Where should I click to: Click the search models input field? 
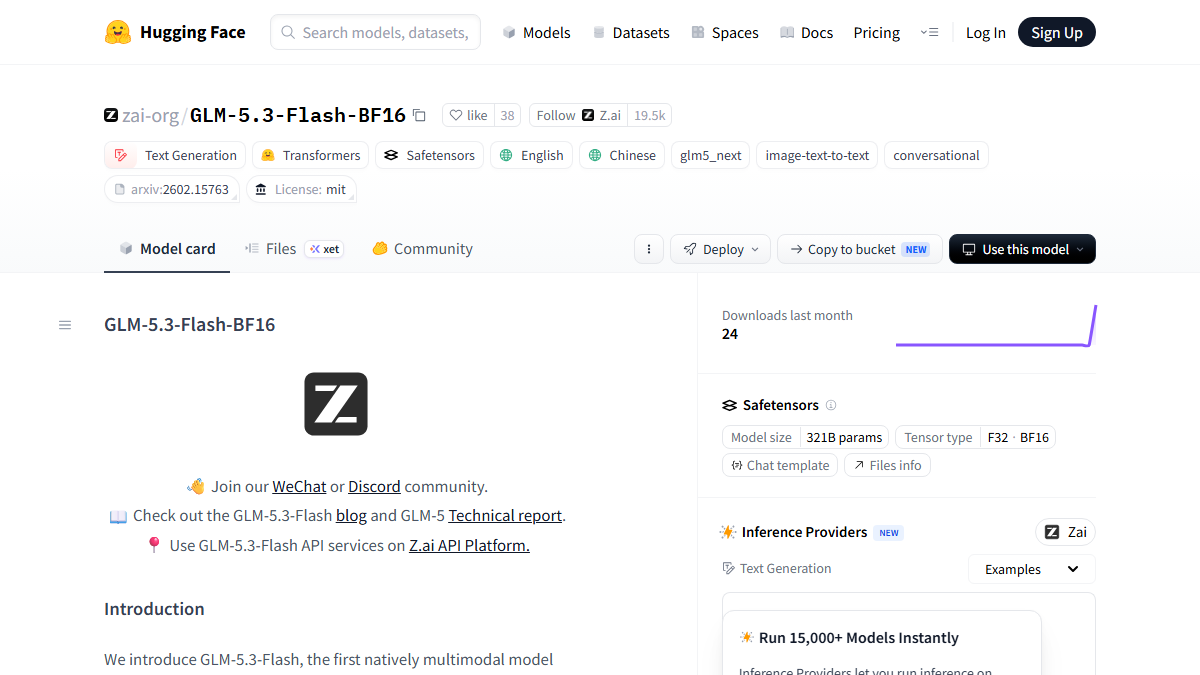375,32
